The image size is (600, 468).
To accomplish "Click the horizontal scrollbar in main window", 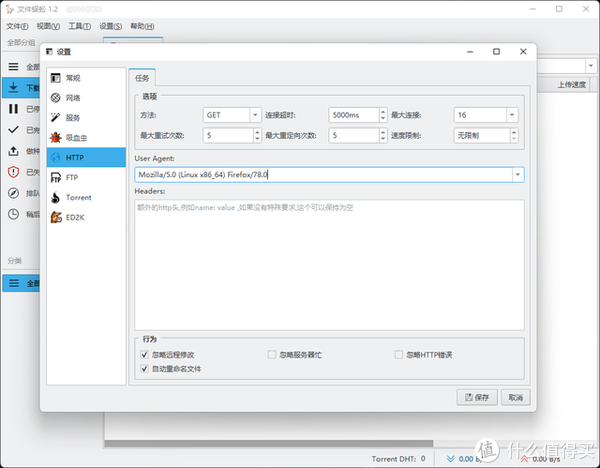I will coord(269,444).
